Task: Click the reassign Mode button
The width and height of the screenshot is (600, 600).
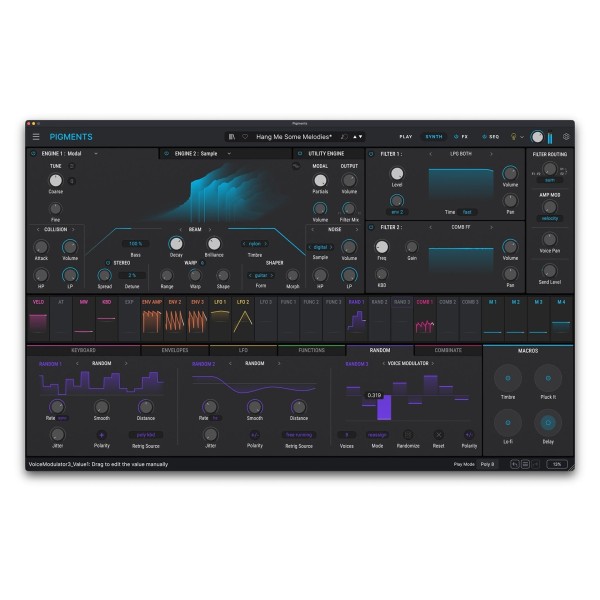Action: click(x=377, y=435)
